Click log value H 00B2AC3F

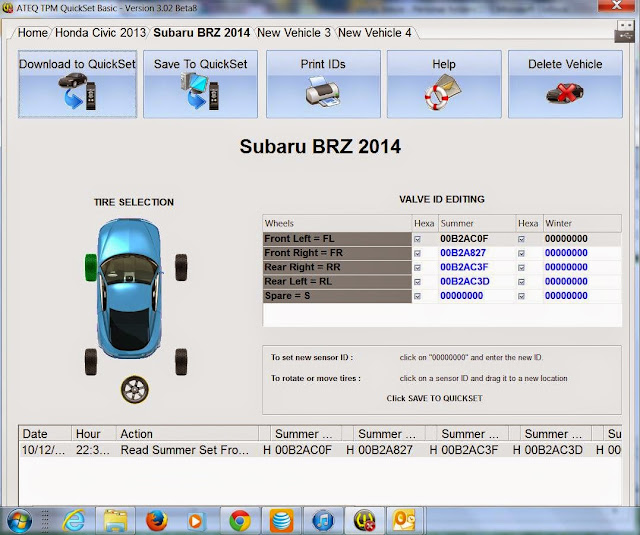pos(464,450)
